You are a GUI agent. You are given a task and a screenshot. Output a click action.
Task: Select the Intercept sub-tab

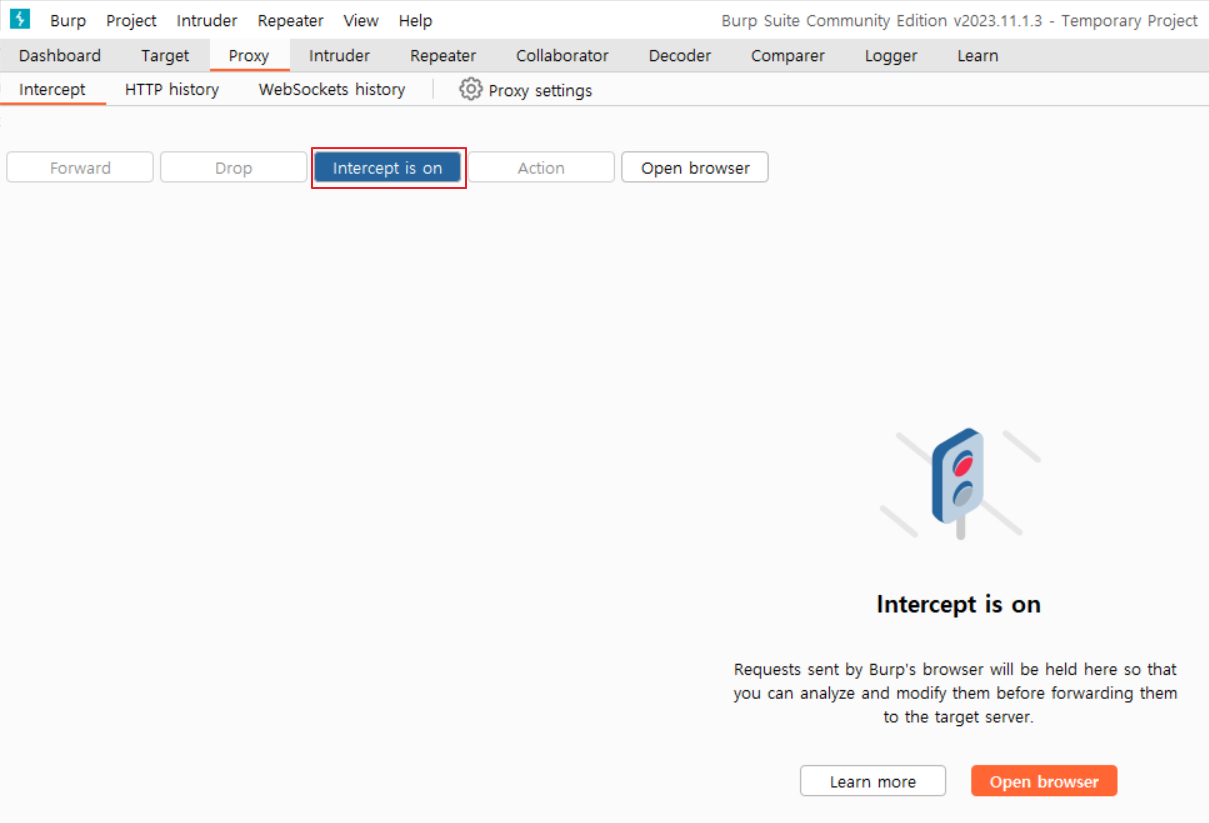pos(52,89)
